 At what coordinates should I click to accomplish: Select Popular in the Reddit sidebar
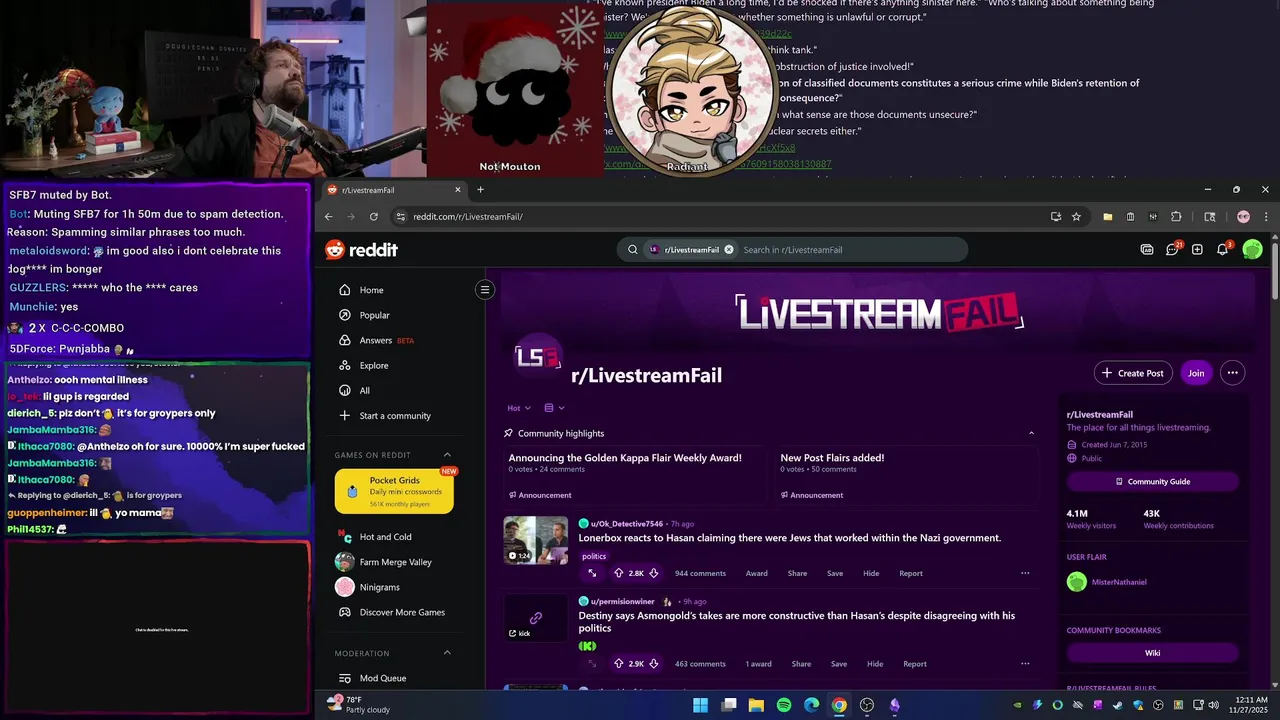click(398, 315)
